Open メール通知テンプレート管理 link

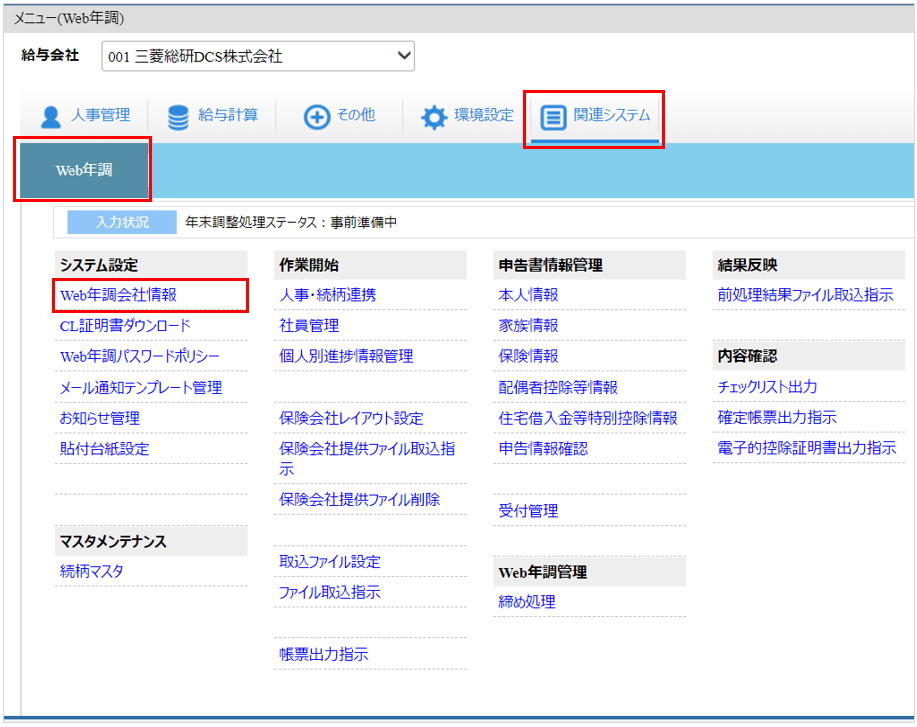pyautogui.click(x=141, y=387)
